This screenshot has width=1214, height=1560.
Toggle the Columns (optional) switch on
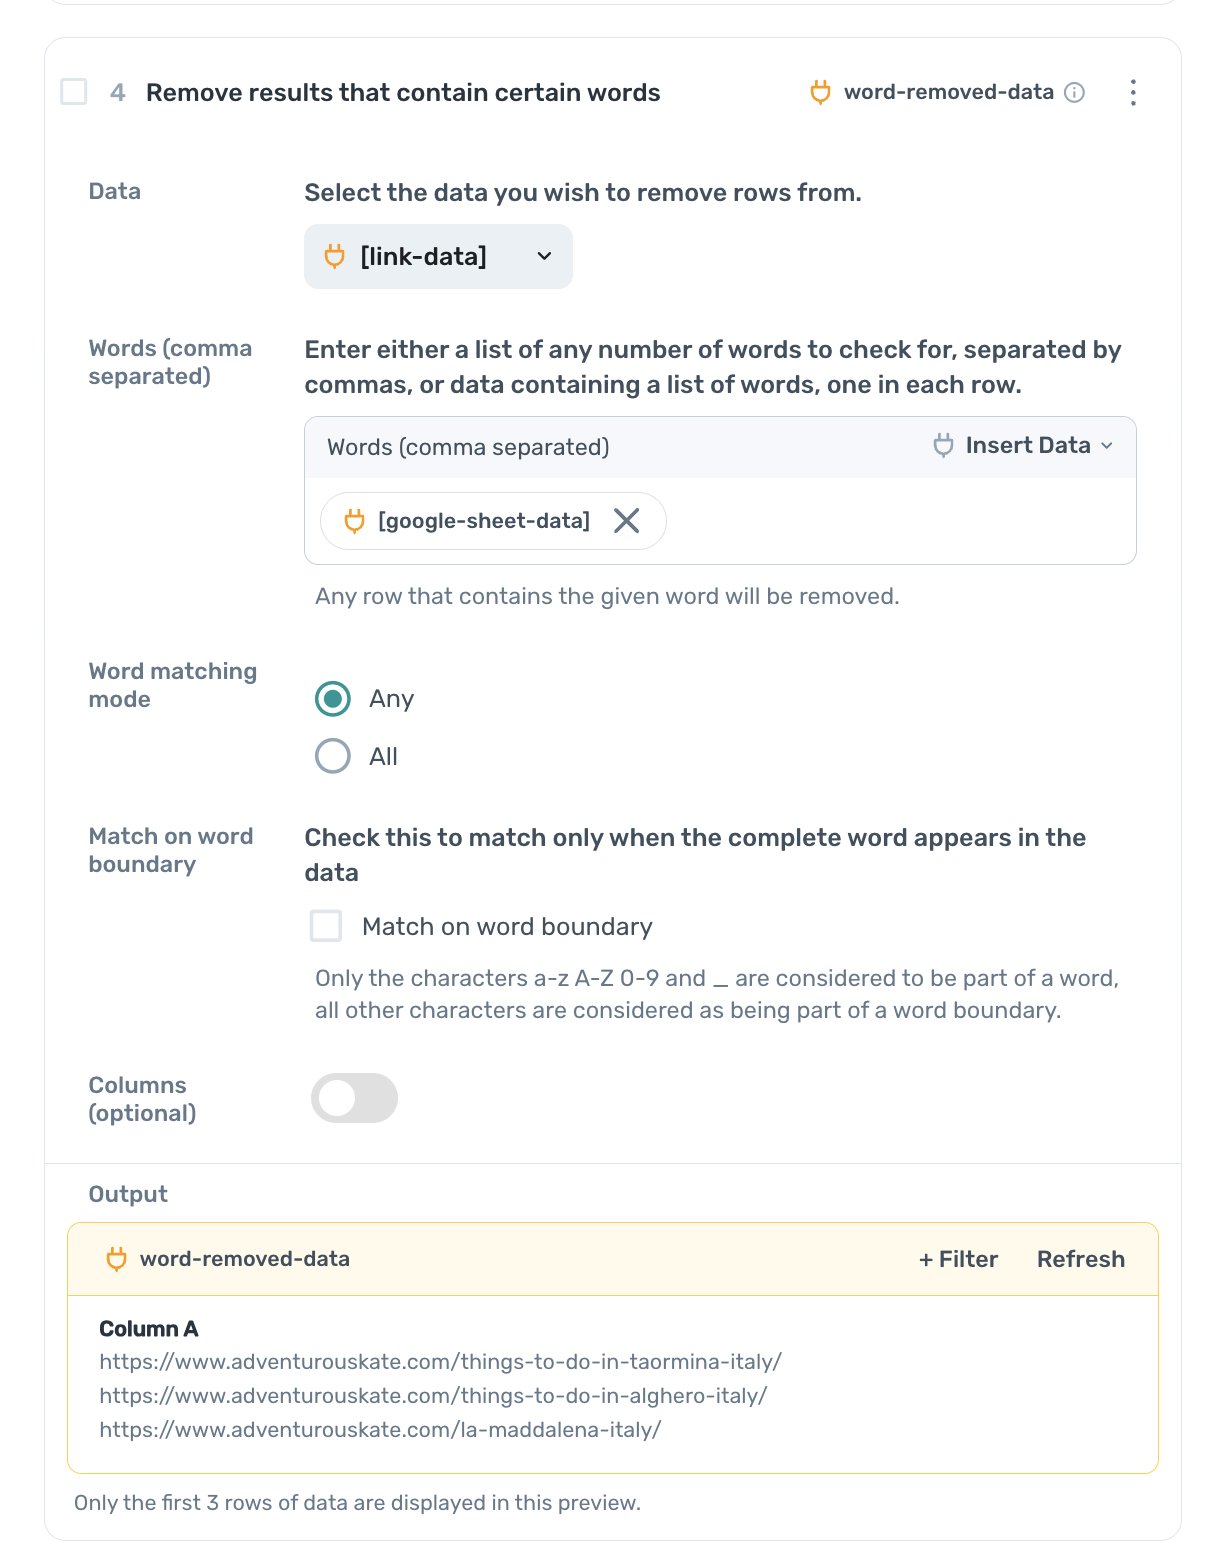(354, 1098)
